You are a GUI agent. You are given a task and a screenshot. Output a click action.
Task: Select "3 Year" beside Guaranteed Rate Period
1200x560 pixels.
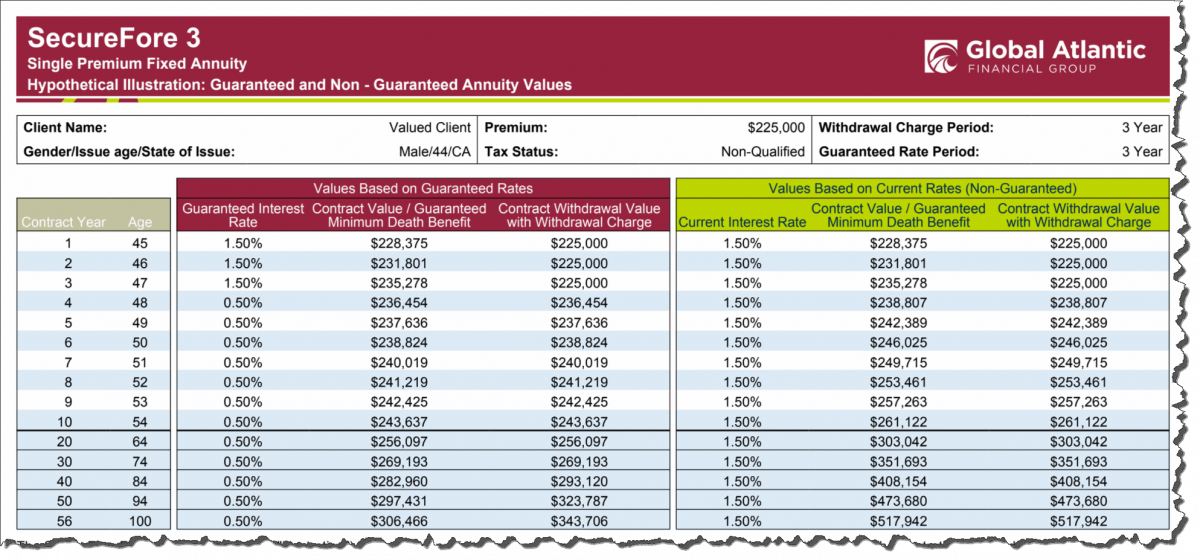point(1142,152)
